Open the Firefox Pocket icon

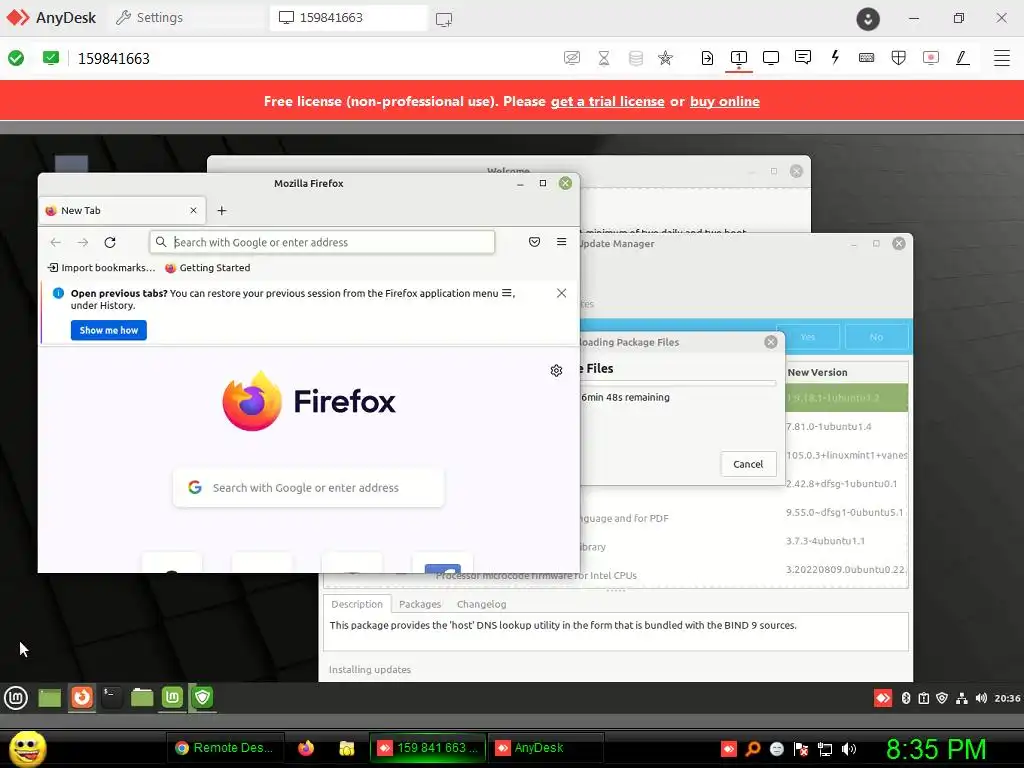534,242
